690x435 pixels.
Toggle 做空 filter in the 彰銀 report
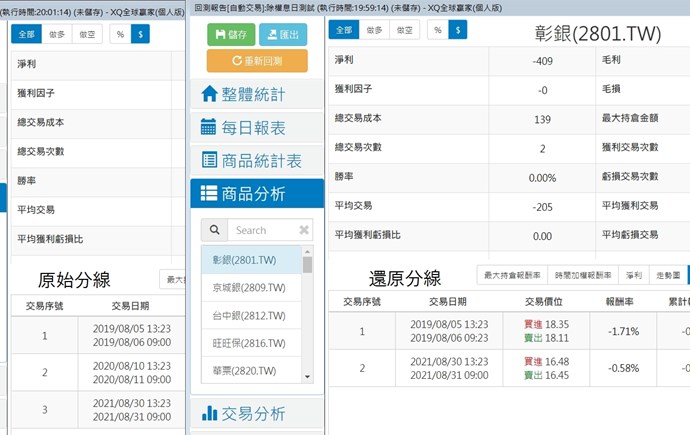(403, 30)
